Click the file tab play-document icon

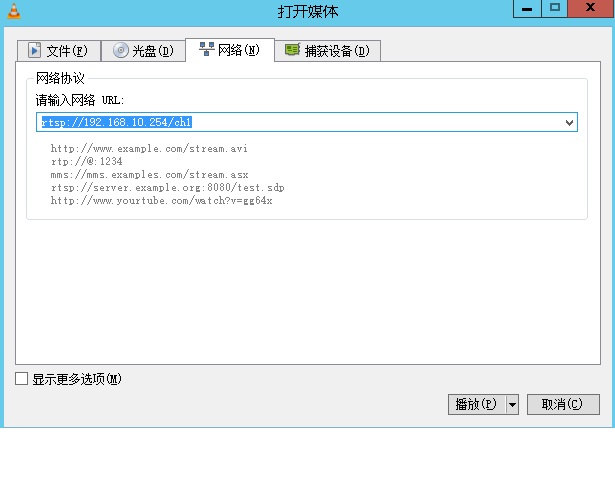35,50
